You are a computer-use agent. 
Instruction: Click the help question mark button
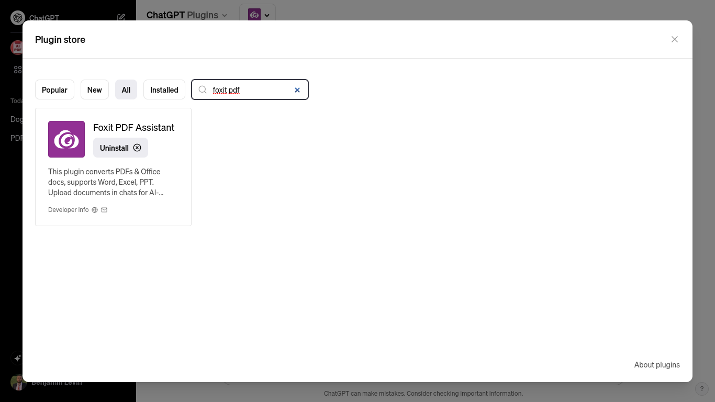(701, 388)
